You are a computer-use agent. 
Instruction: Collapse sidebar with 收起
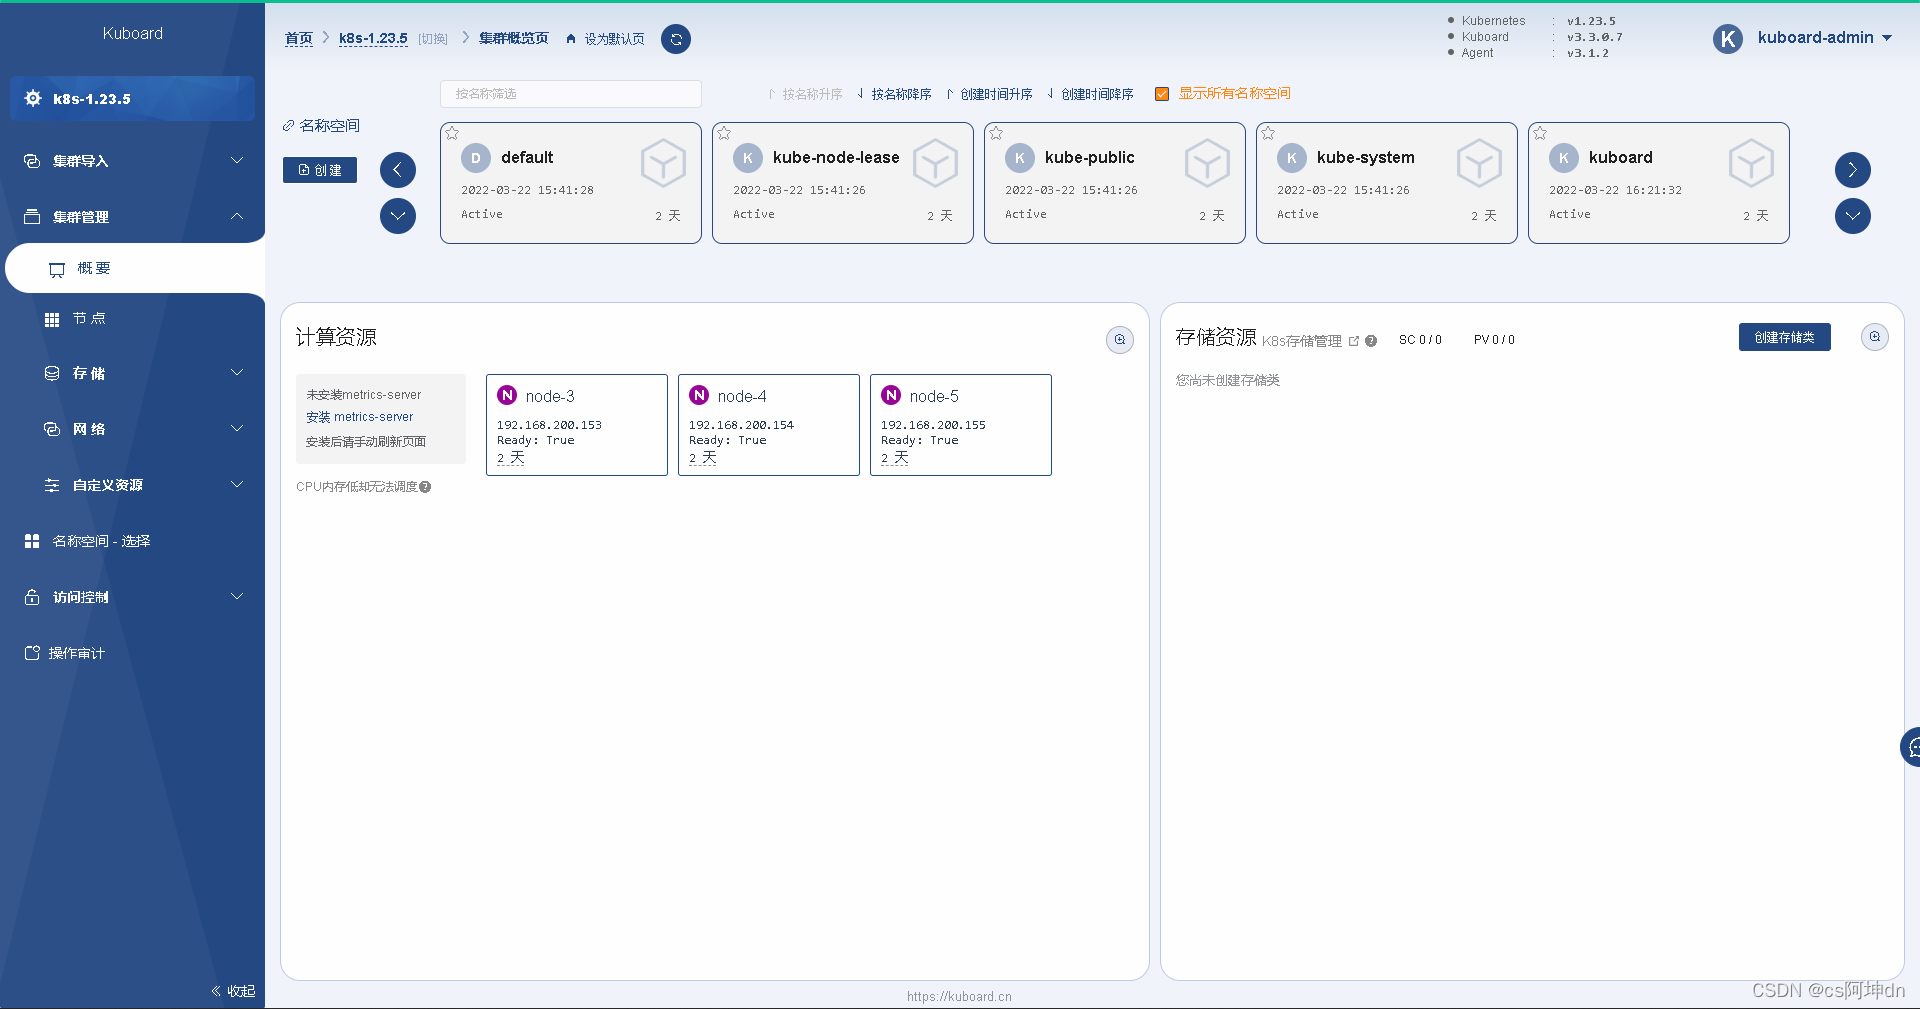coord(233,991)
